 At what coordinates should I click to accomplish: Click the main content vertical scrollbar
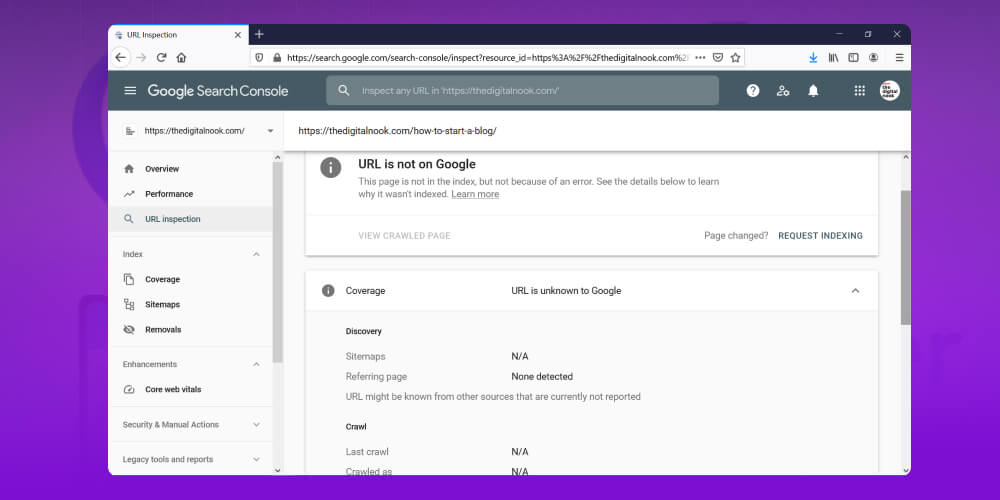pyautogui.click(x=906, y=258)
